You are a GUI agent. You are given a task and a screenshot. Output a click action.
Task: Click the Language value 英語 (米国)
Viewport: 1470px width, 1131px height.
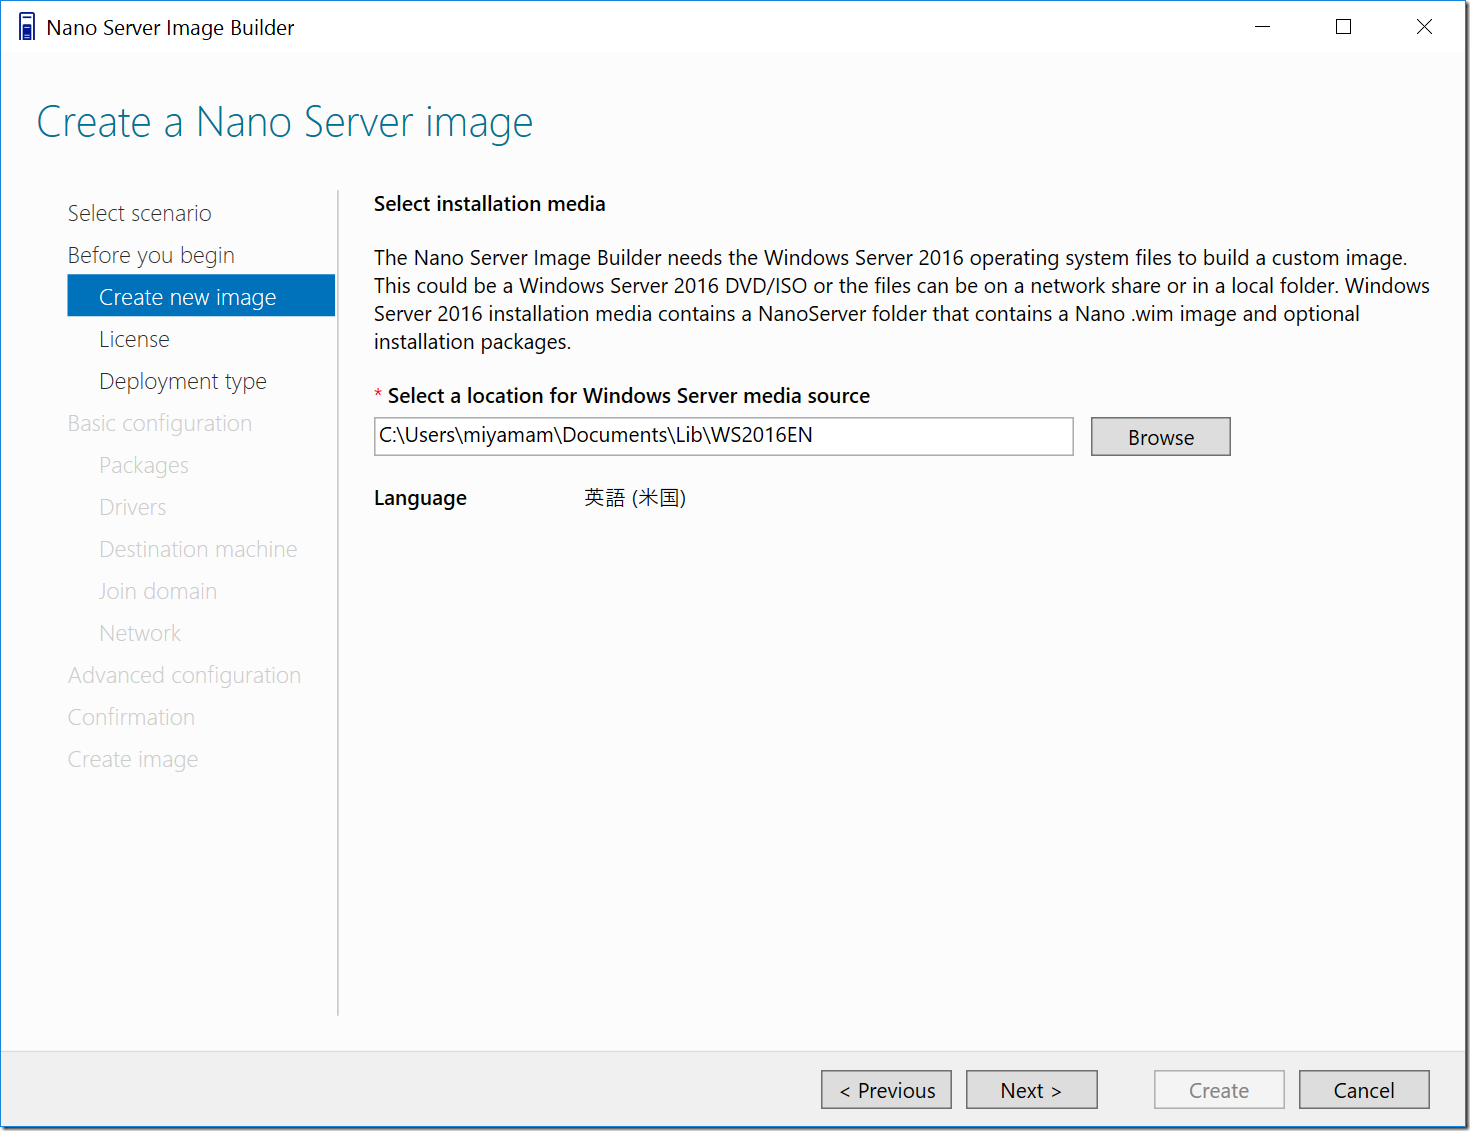tap(635, 498)
